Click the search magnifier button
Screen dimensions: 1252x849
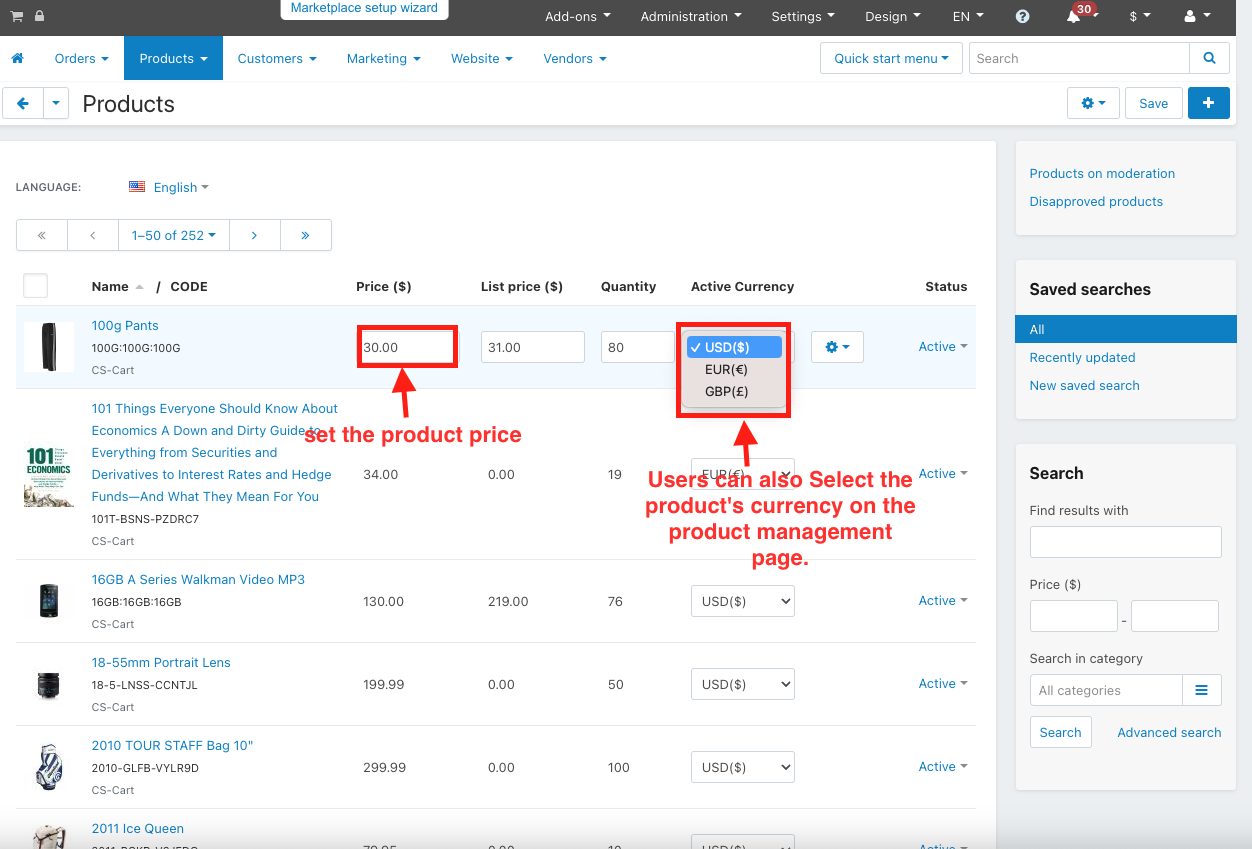coord(1209,58)
